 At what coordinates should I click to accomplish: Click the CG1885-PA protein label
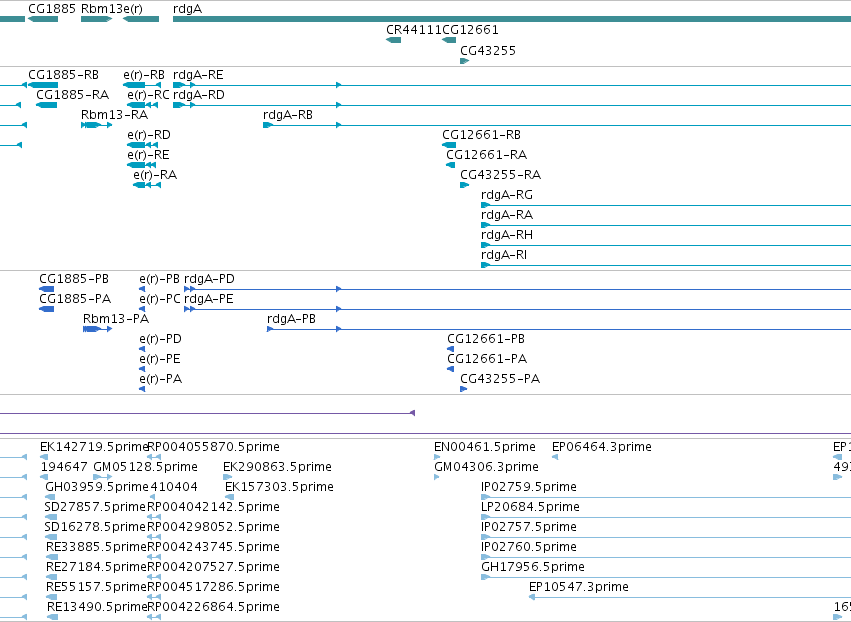pos(75,299)
